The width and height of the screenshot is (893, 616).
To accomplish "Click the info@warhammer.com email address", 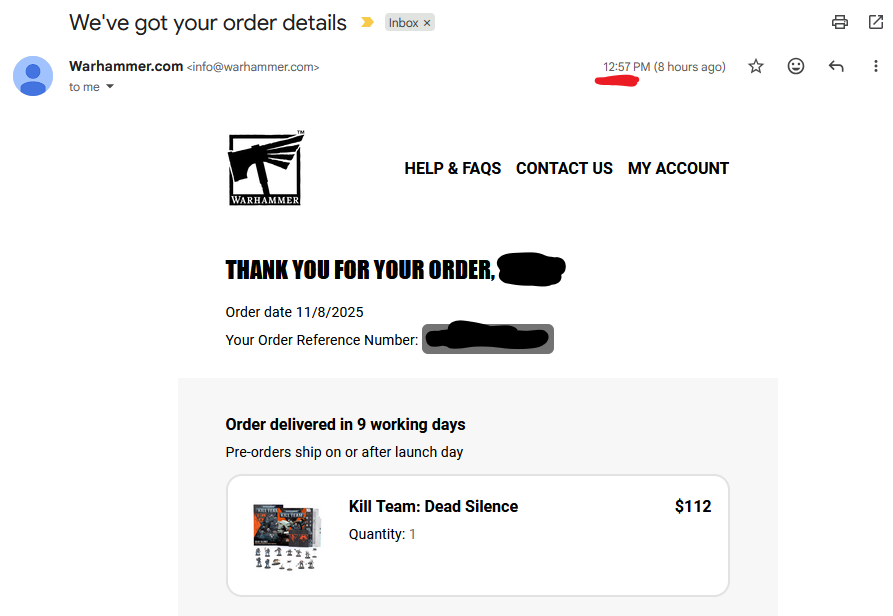I will (x=253, y=67).
